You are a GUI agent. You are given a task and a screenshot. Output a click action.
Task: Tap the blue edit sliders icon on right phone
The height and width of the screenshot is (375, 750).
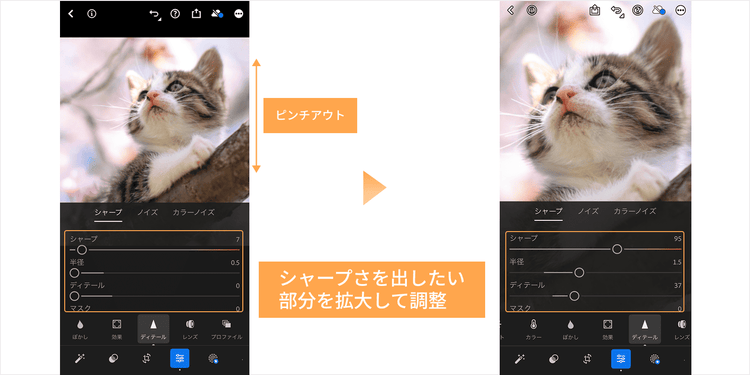coord(621,359)
